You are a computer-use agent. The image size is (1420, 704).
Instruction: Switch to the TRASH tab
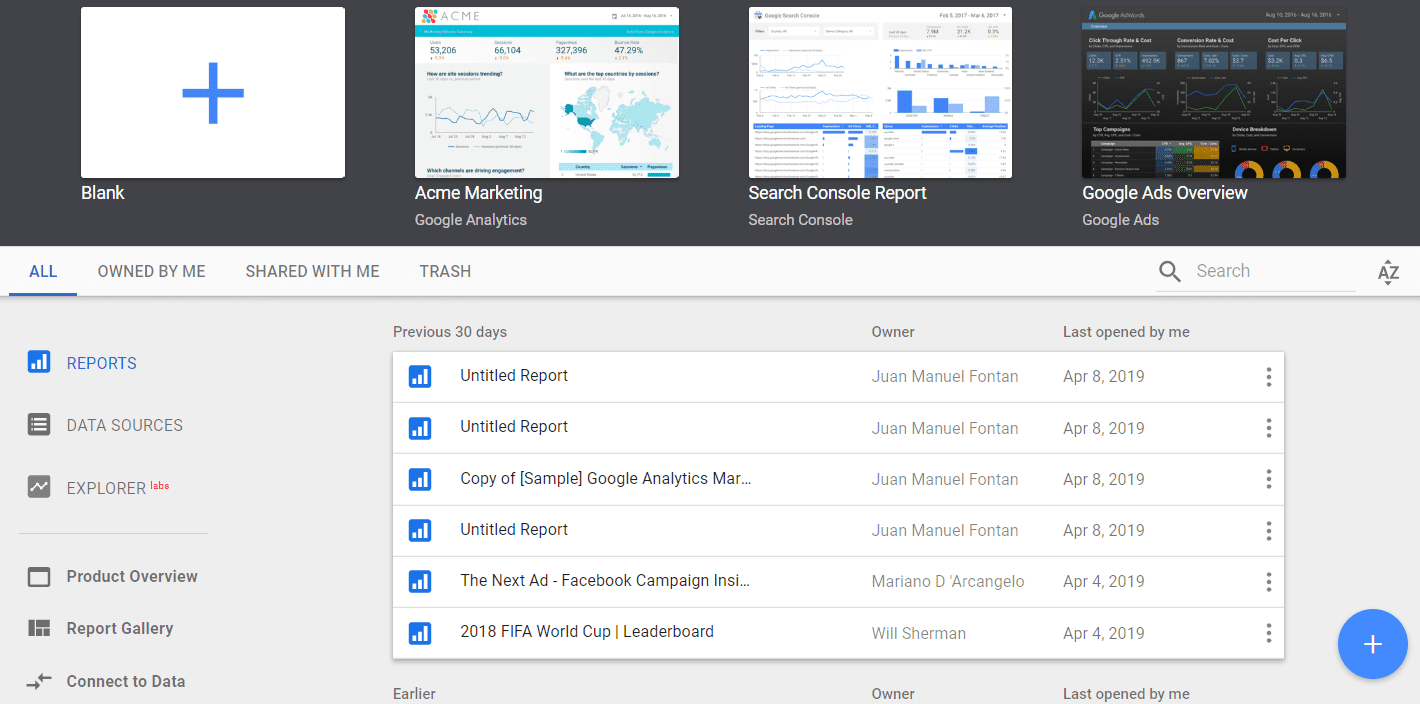[x=445, y=271]
